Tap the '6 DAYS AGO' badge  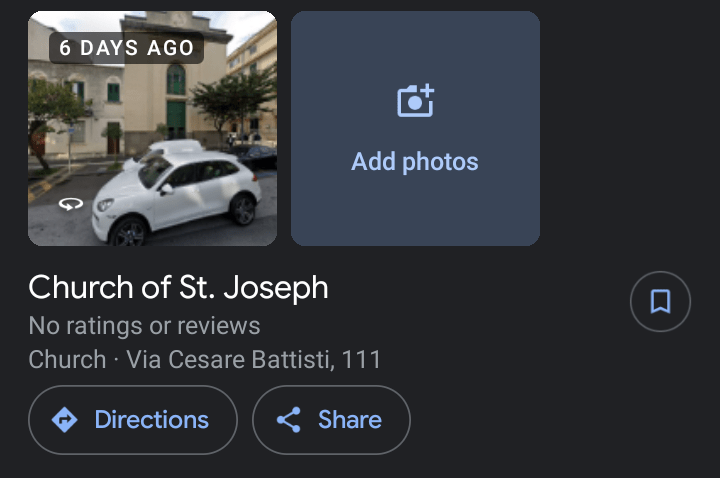[127, 47]
